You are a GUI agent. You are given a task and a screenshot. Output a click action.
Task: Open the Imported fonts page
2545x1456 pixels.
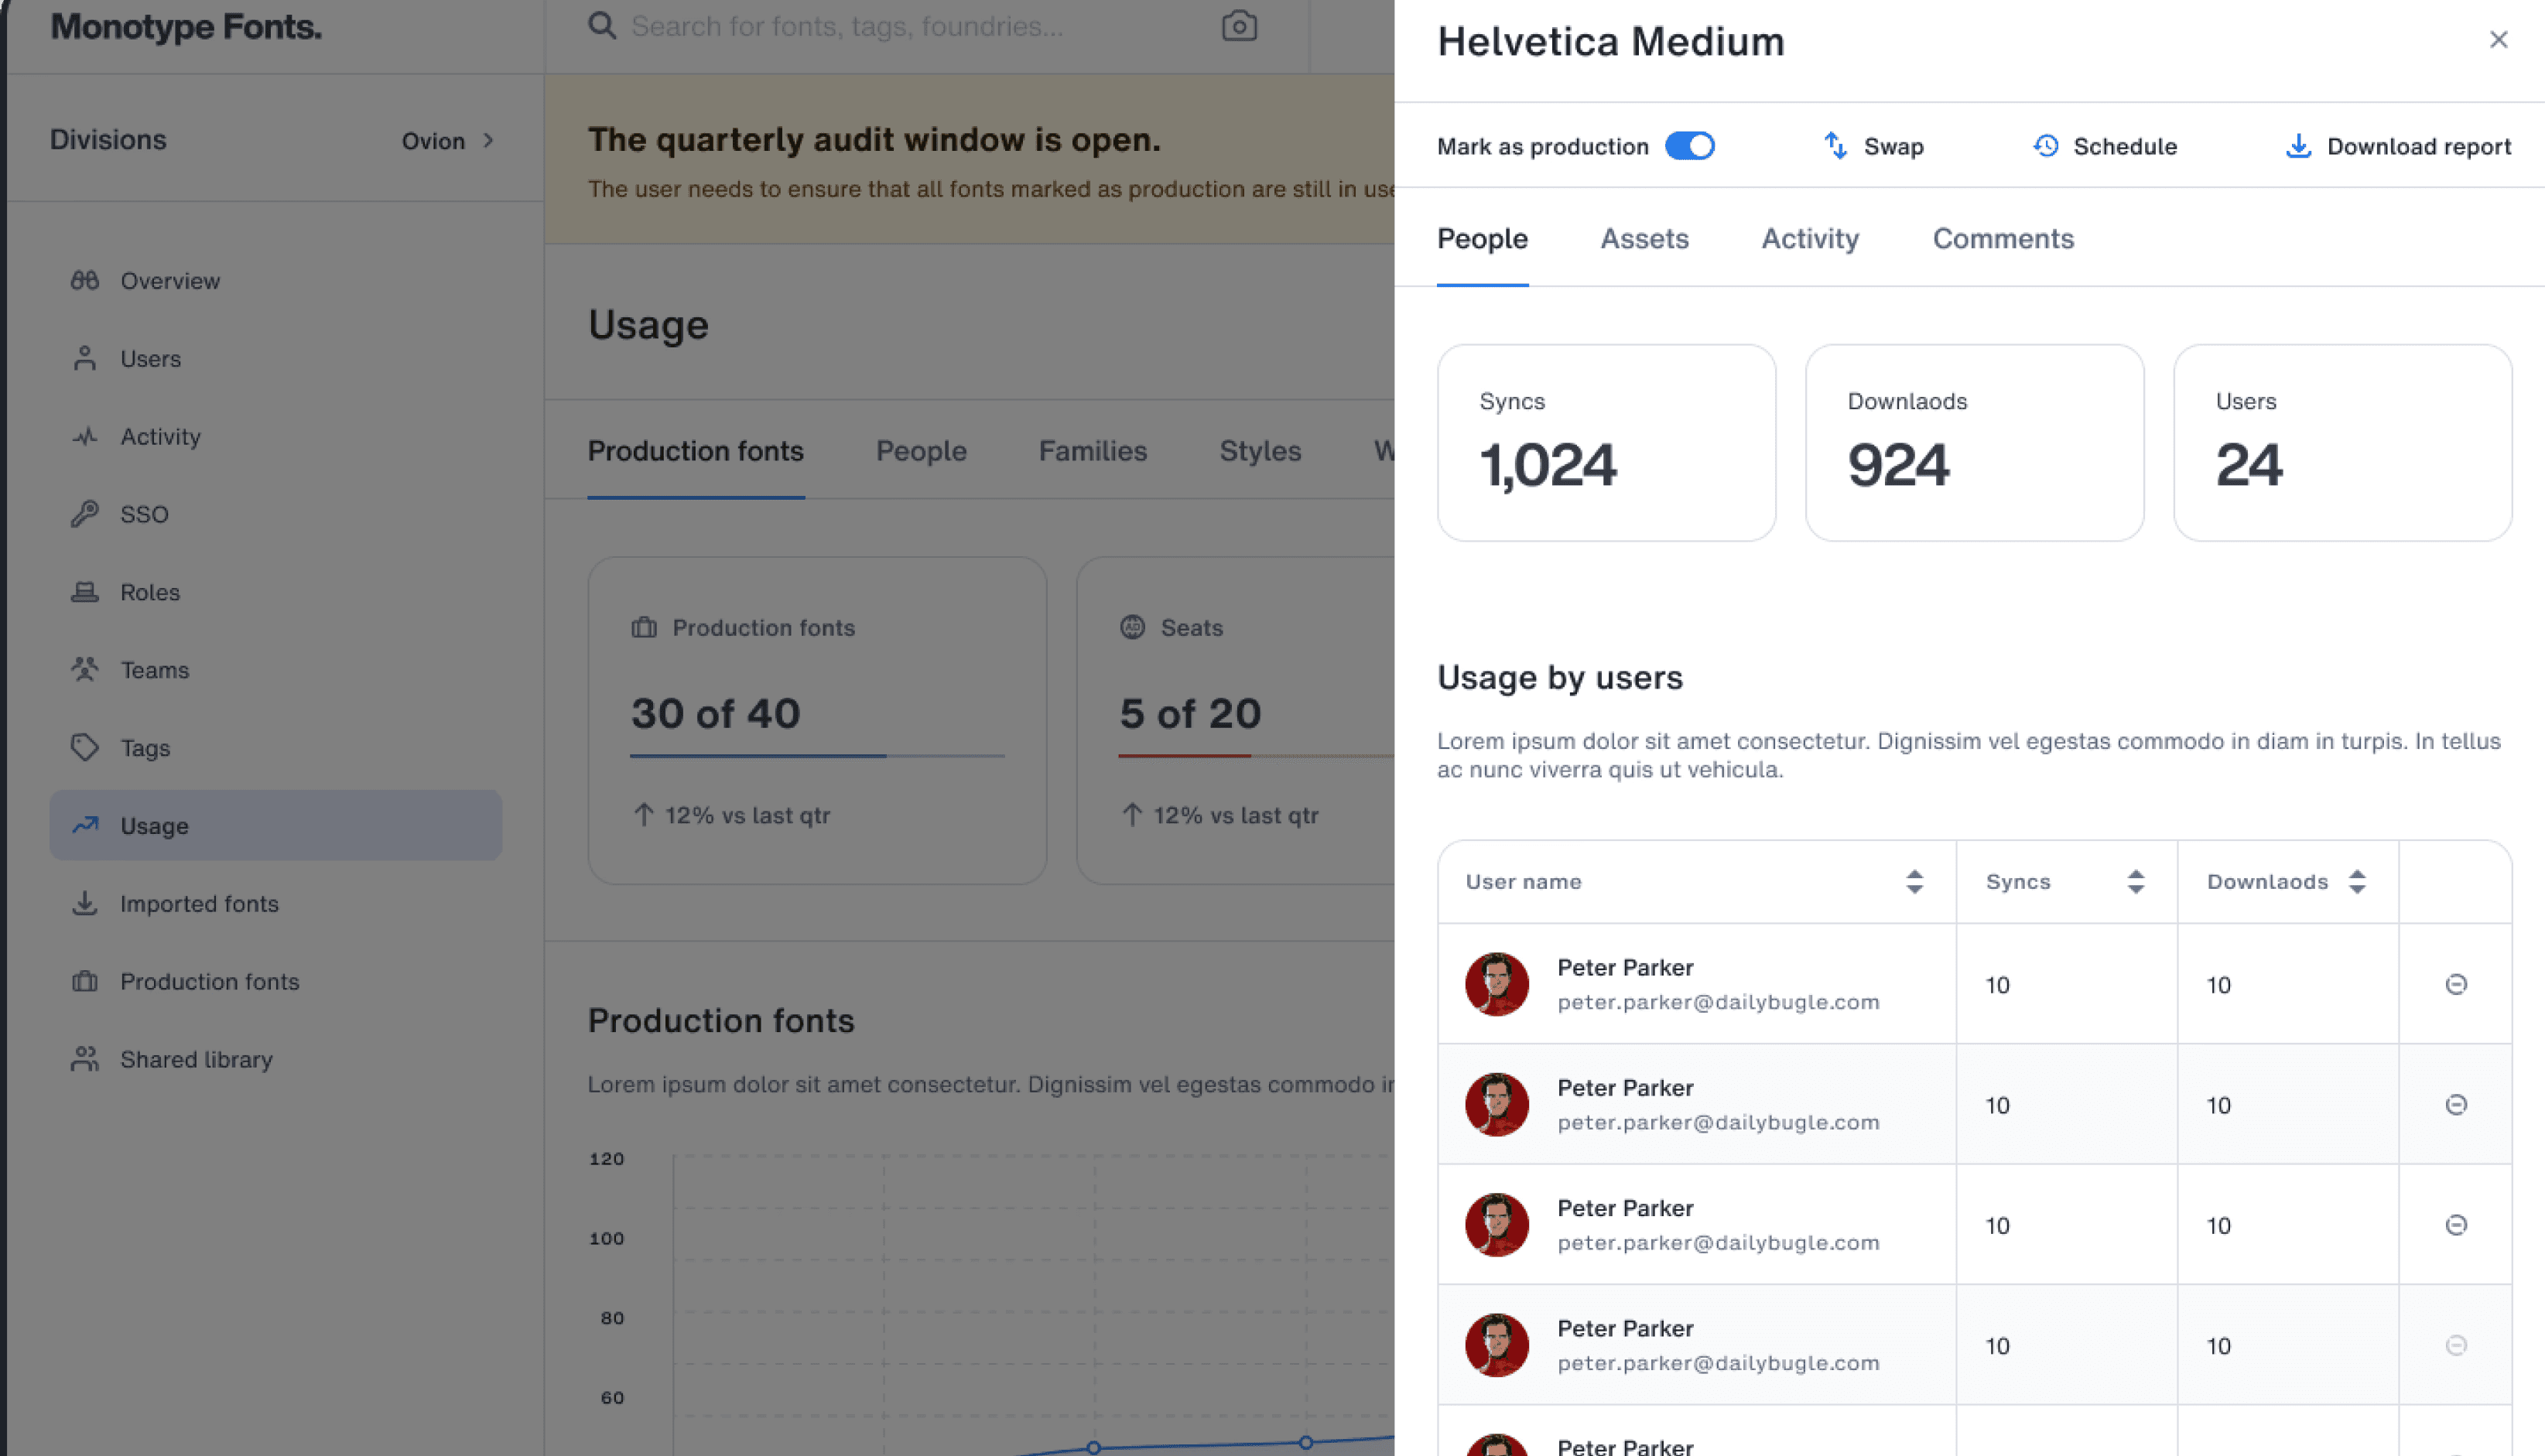click(276, 904)
